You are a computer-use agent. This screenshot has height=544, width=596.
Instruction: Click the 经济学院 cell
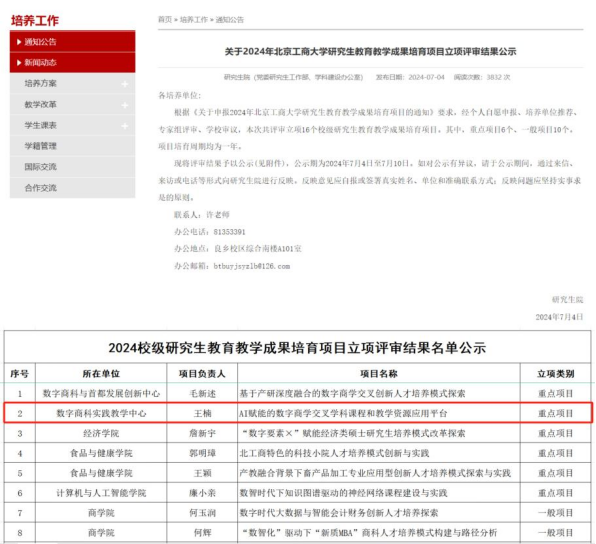101,433
